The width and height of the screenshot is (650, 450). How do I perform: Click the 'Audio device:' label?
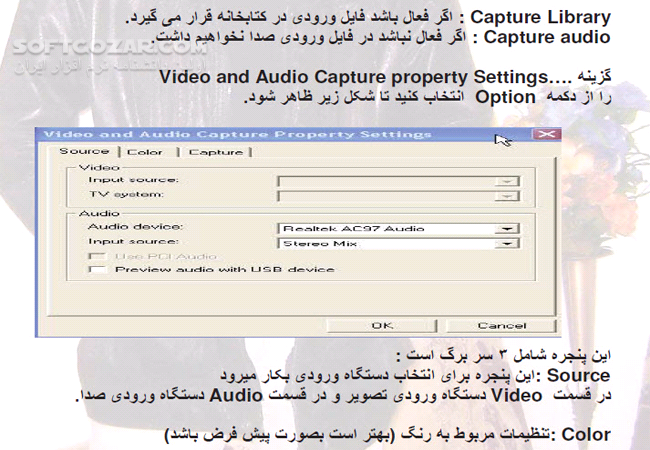[135, 227]
